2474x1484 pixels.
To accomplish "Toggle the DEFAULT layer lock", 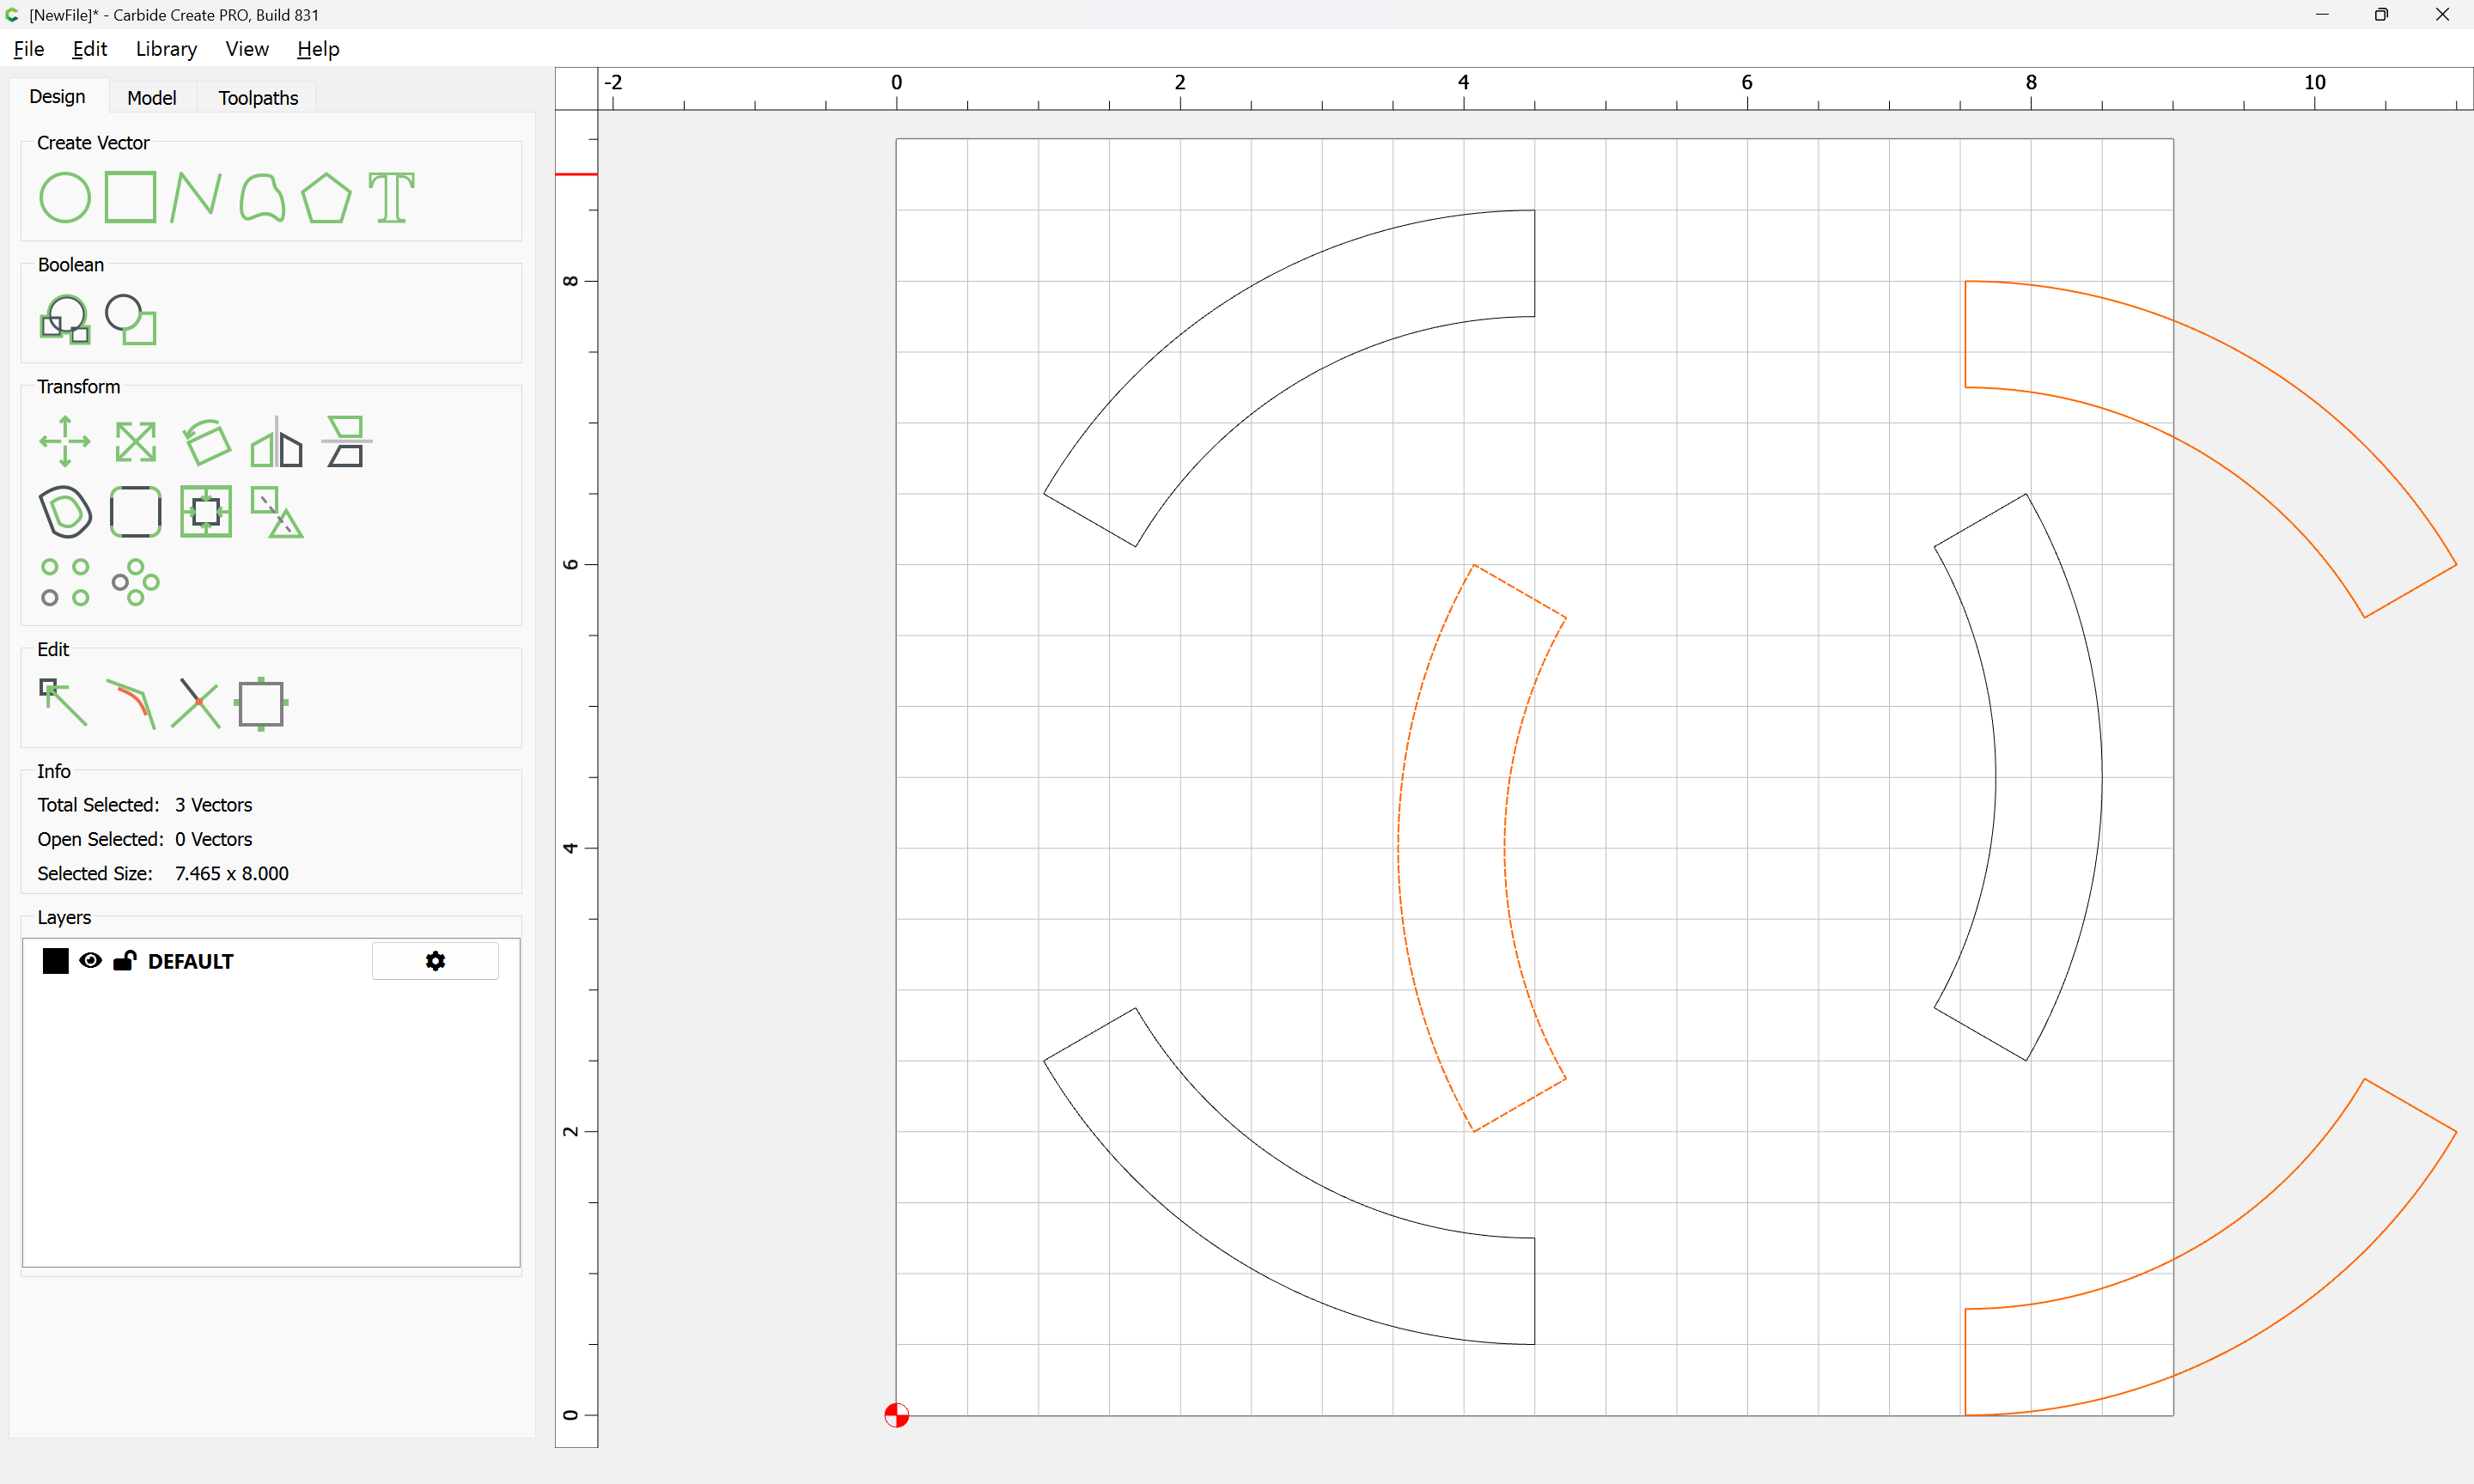I will coord(124,961).
